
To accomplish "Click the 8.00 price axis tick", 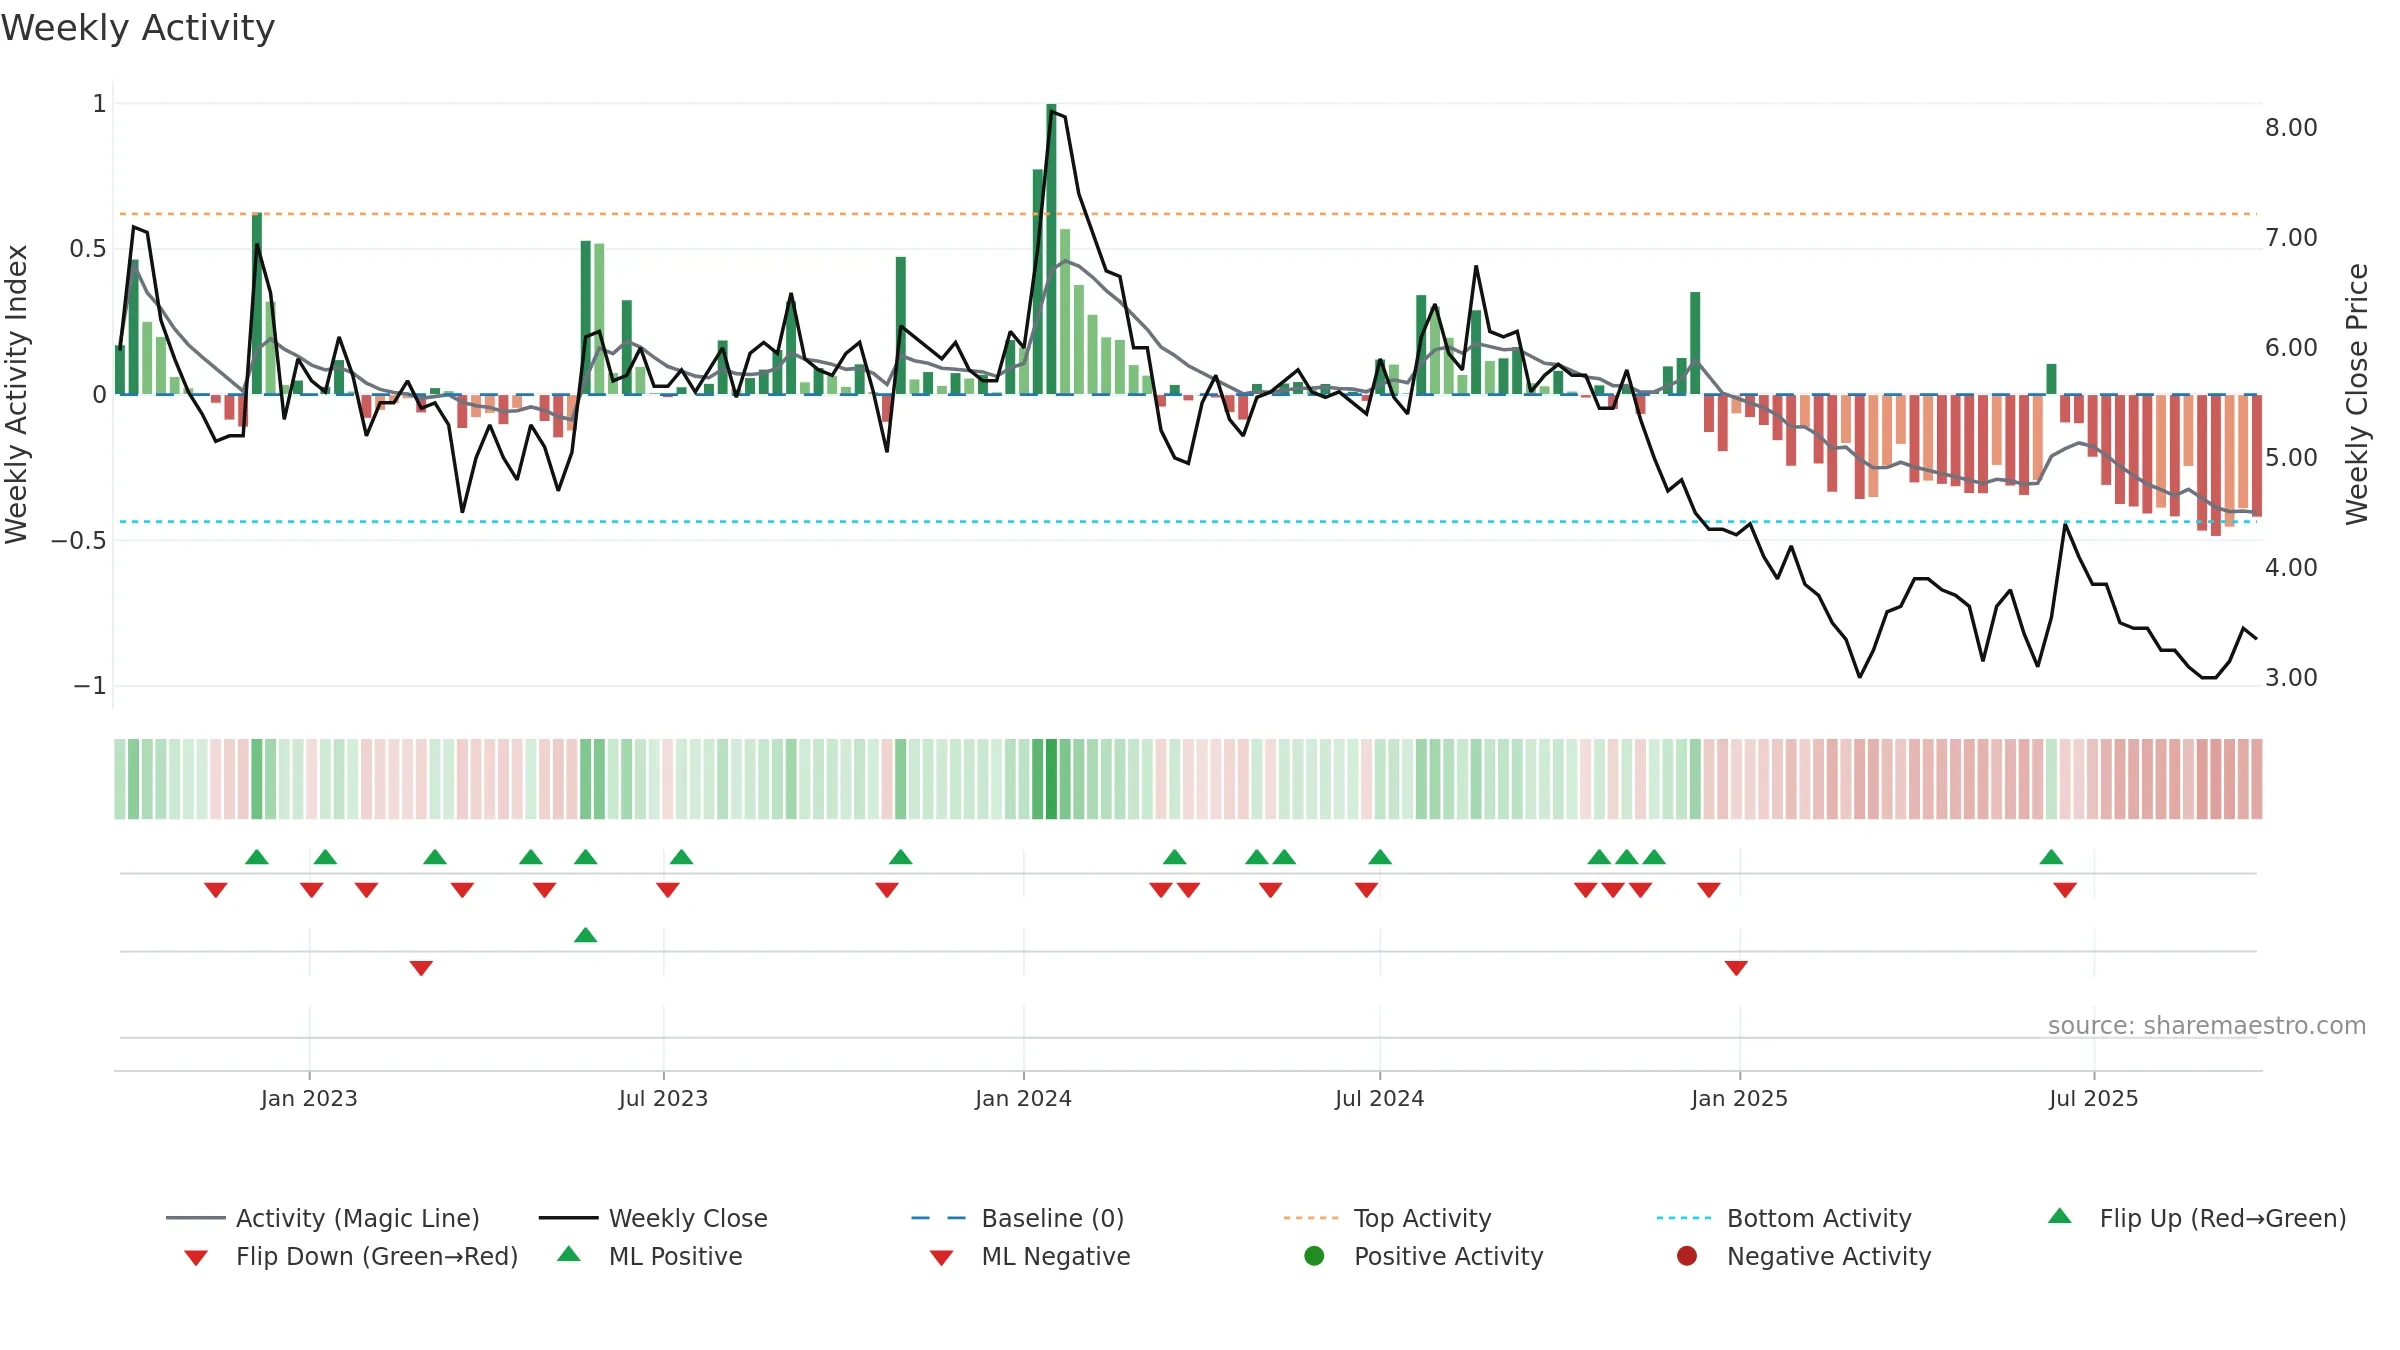I will point(2291,128).
